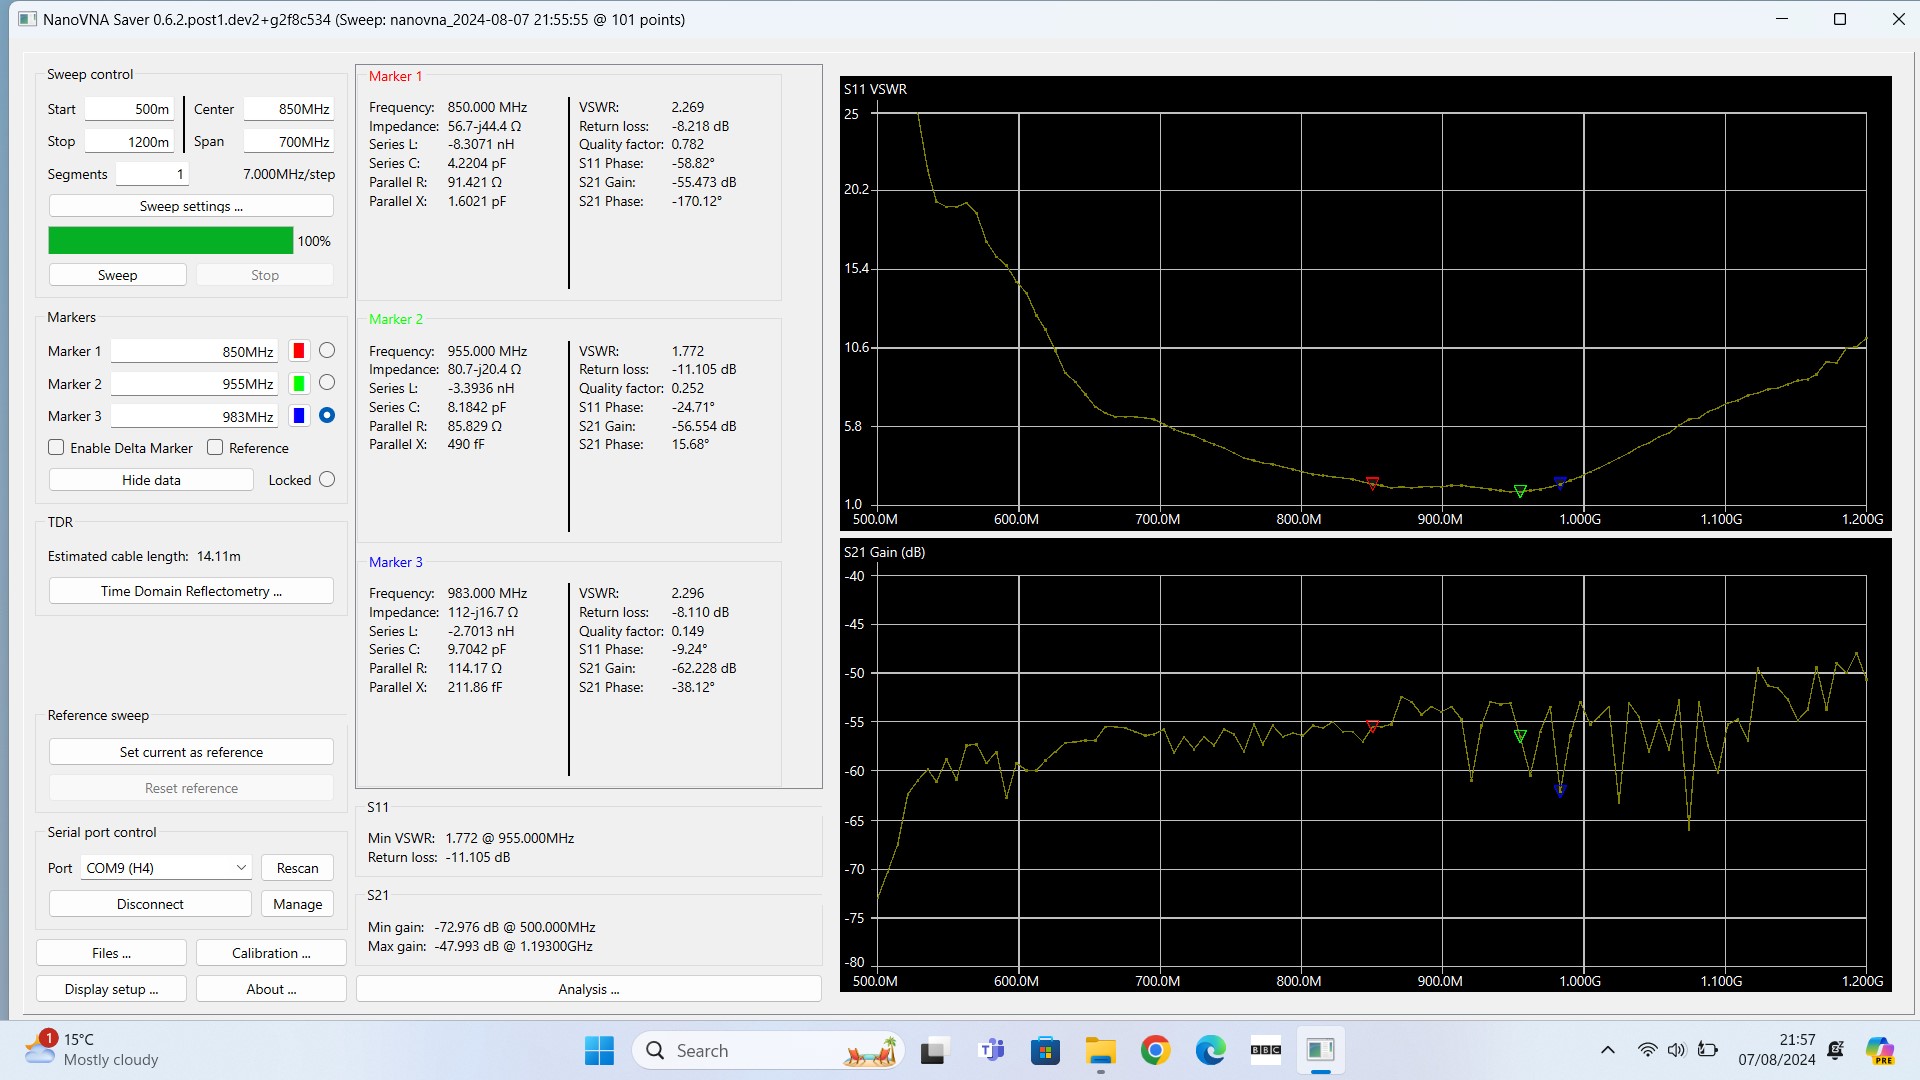
Task: Rescan serial ports
Action: 298,868
